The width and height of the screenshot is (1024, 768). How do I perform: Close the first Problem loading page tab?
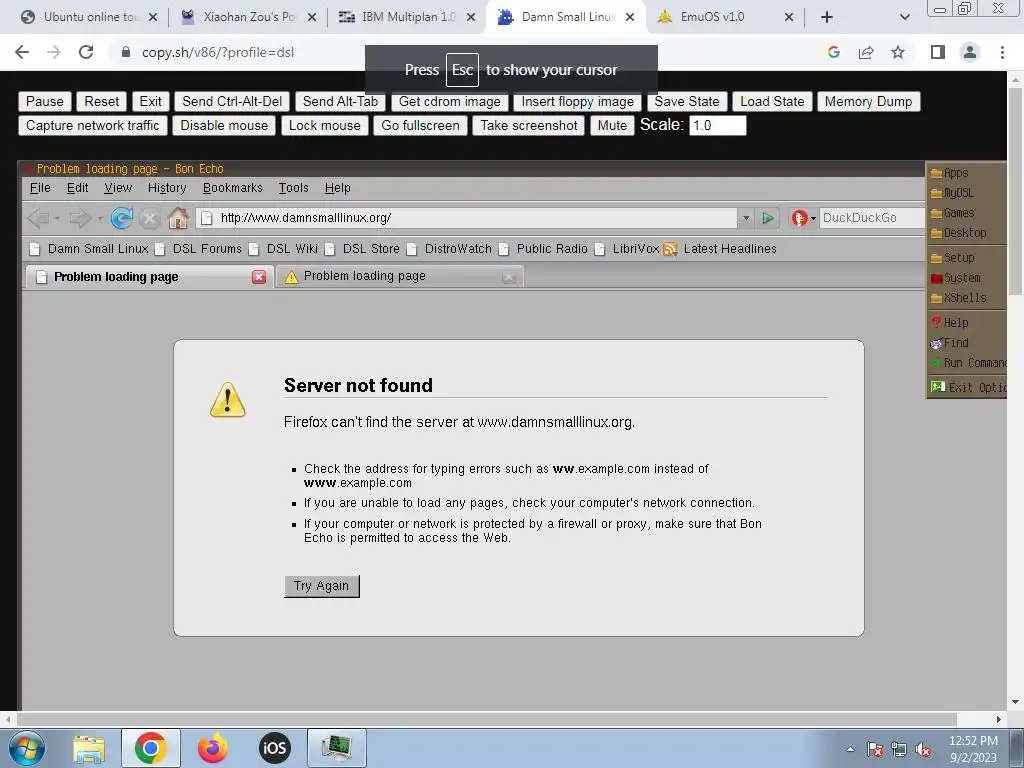coord(259,277)
